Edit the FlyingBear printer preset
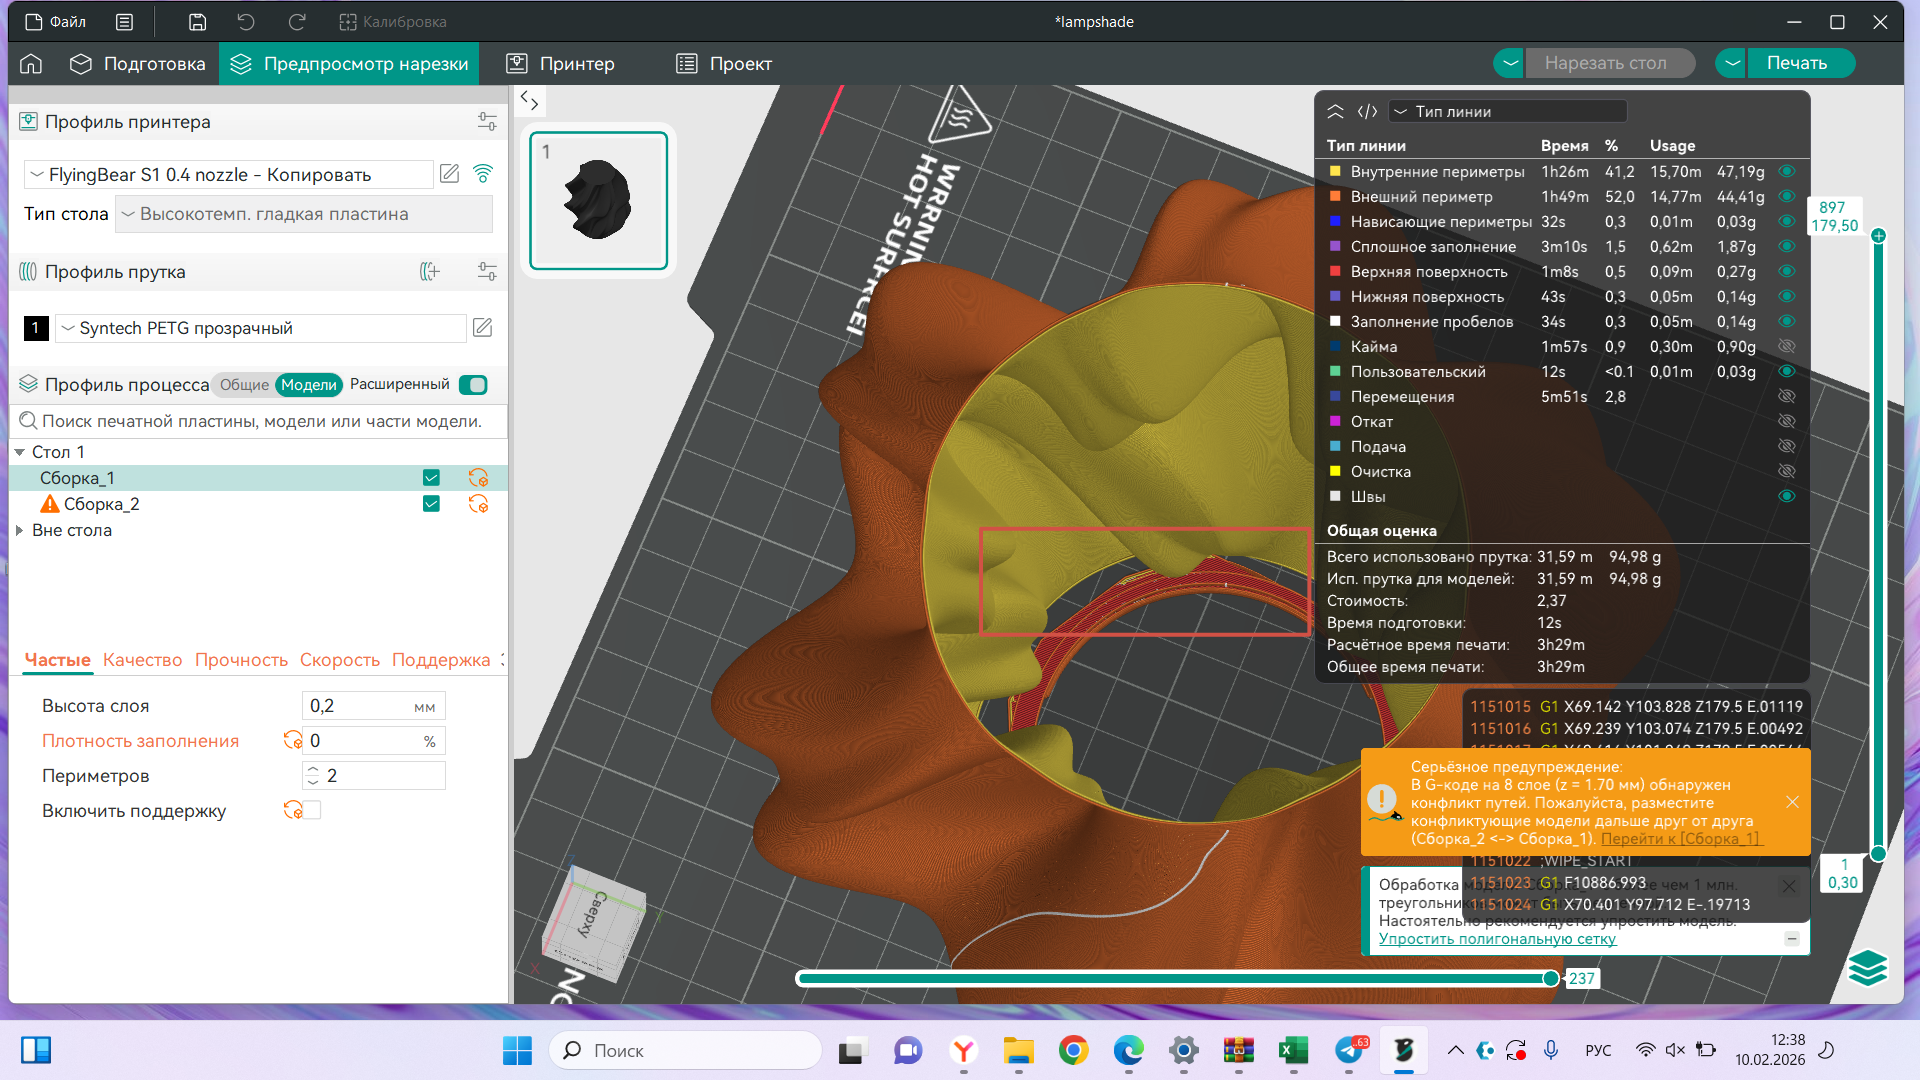This screenshot has width=1920, height=1080. click(450, 174)
